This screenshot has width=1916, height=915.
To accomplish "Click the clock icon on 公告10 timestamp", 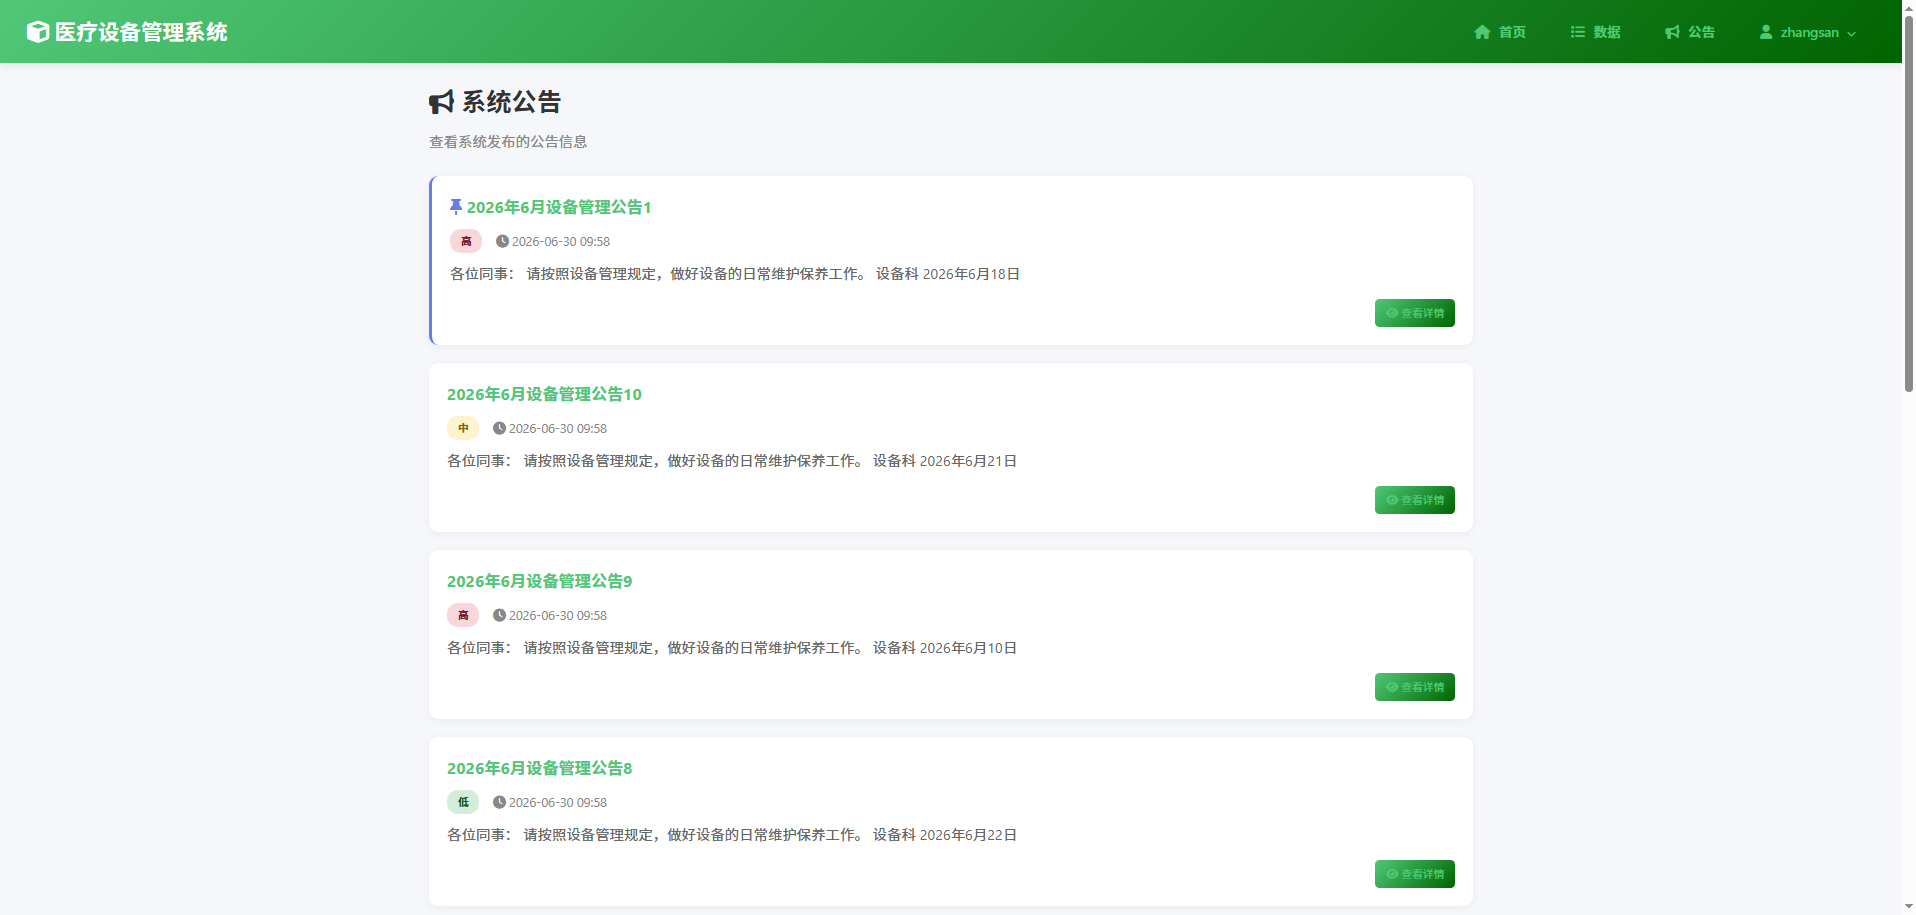I will (x=499, y=428).
